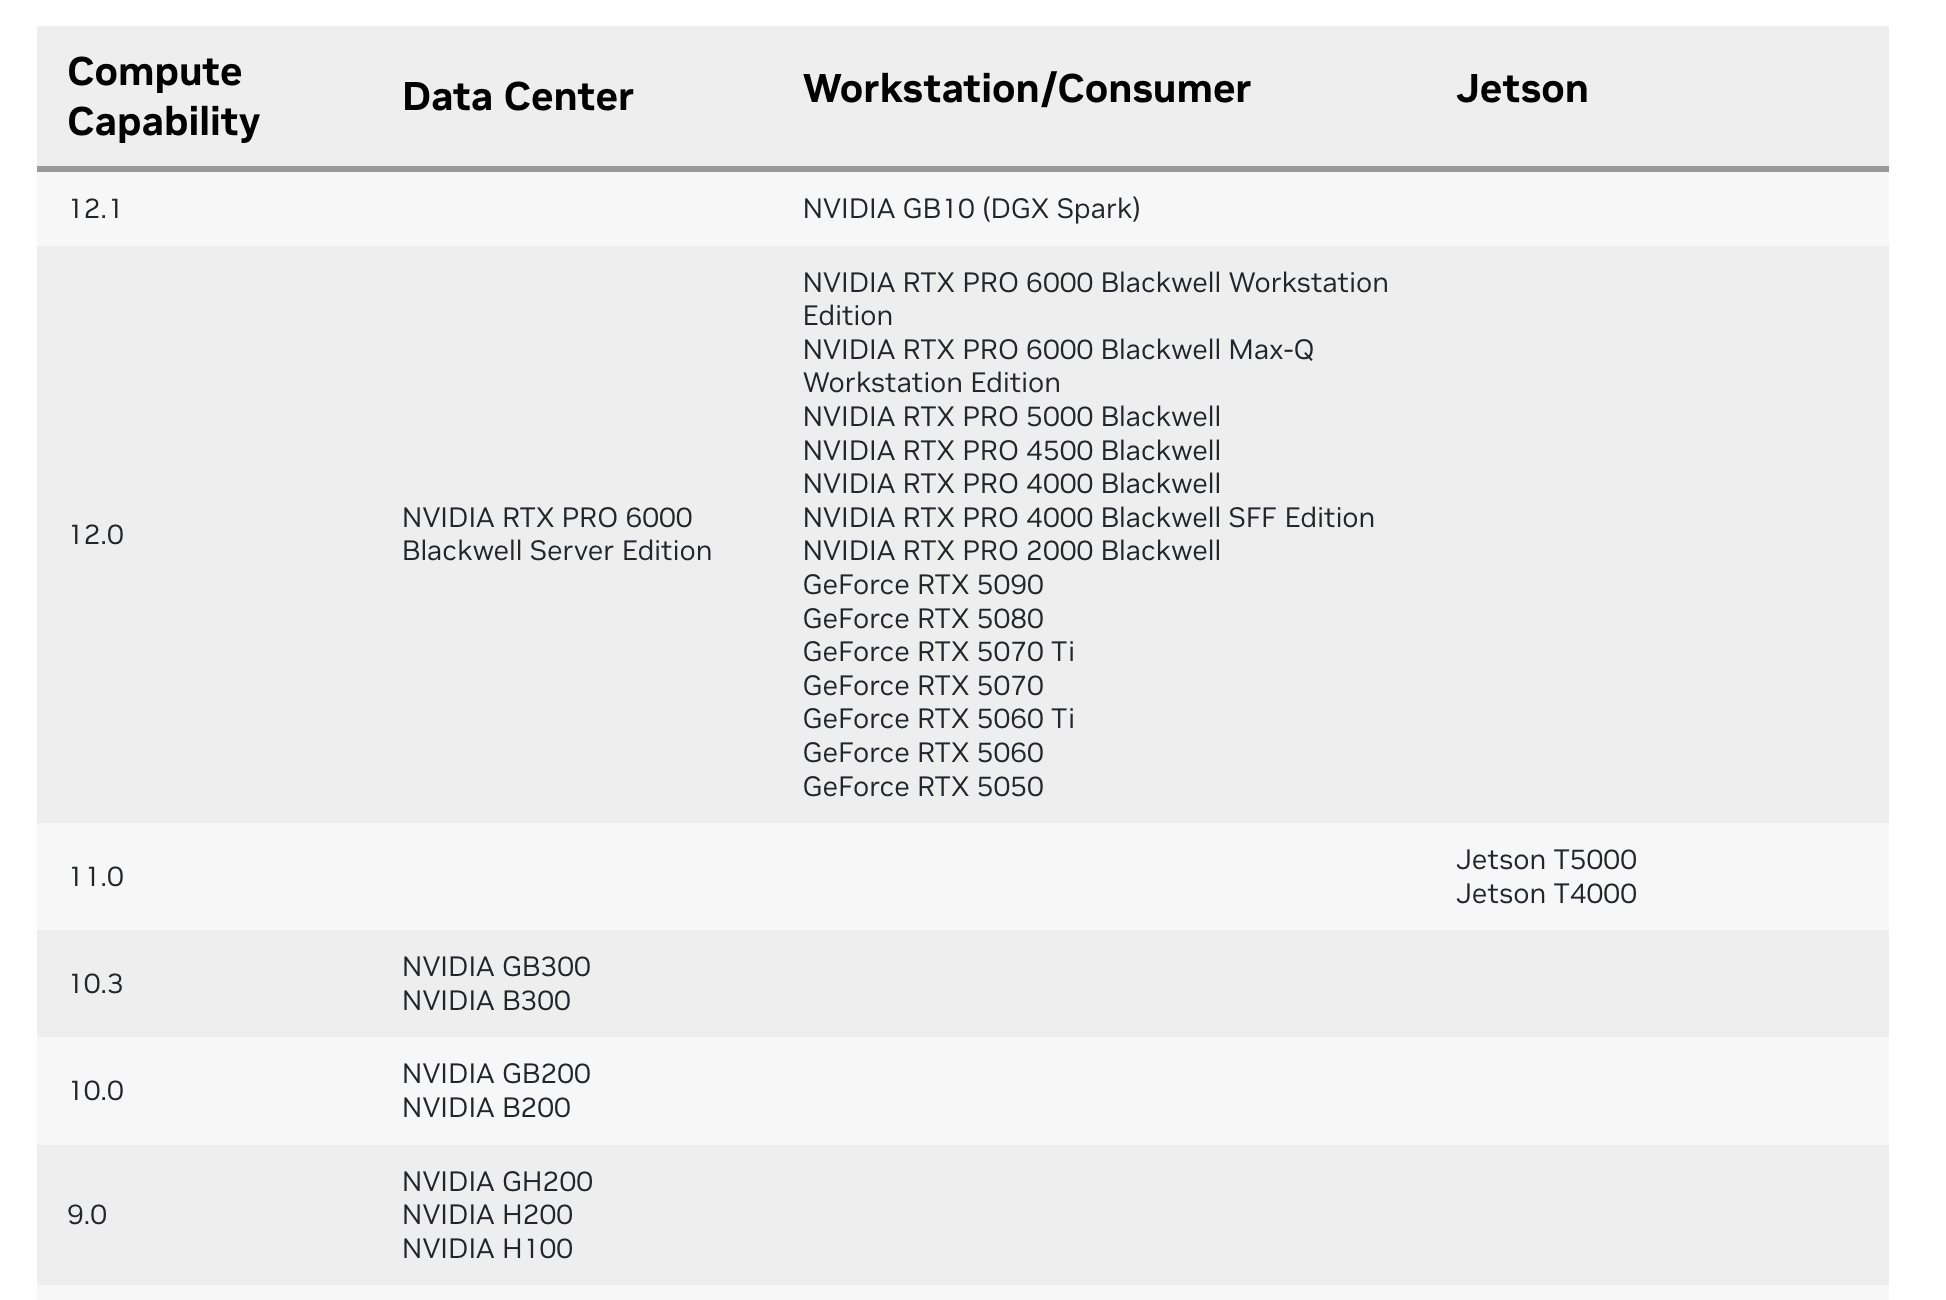Click the Jetson column header
The height and width of the screenshot is (1300, 1946).
[x=1521, y=89]
